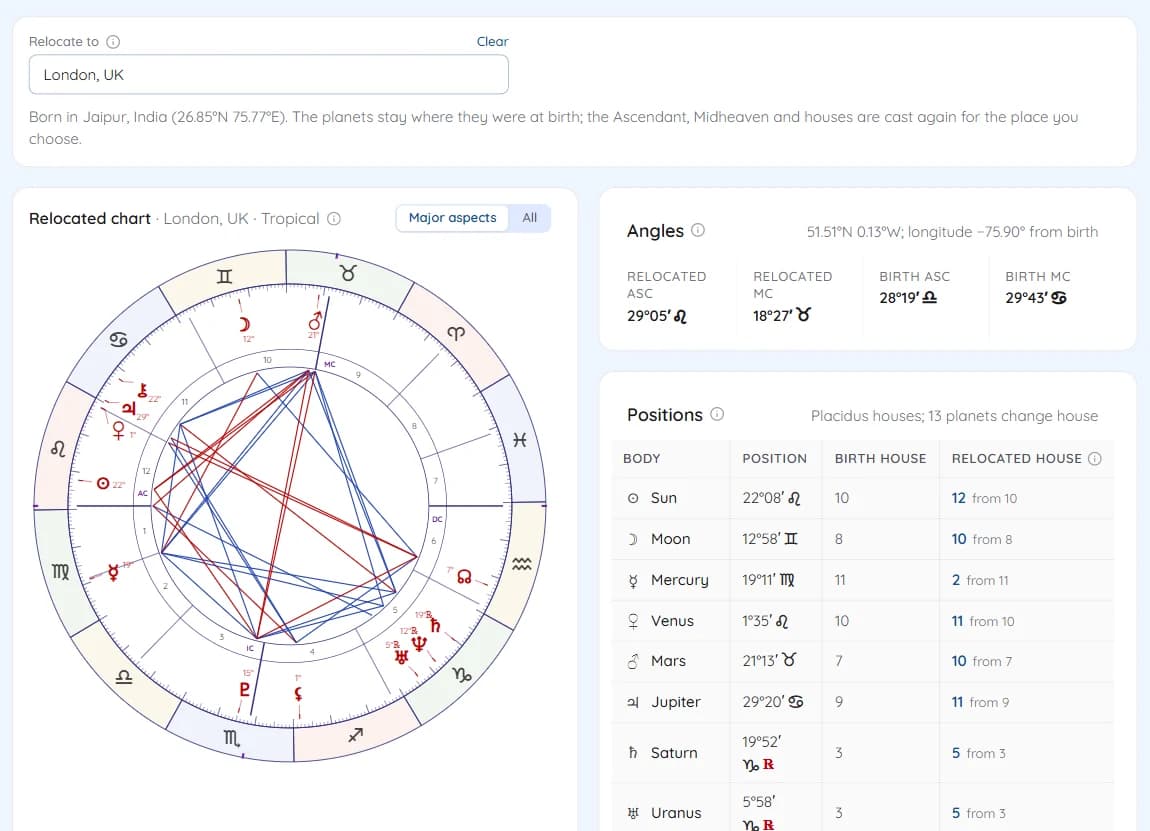Image resolution: width=1150 pixels, height=831 pixels.
Task: Click the Taurus sign on the zodiac ring
Action: coord(348,274)
